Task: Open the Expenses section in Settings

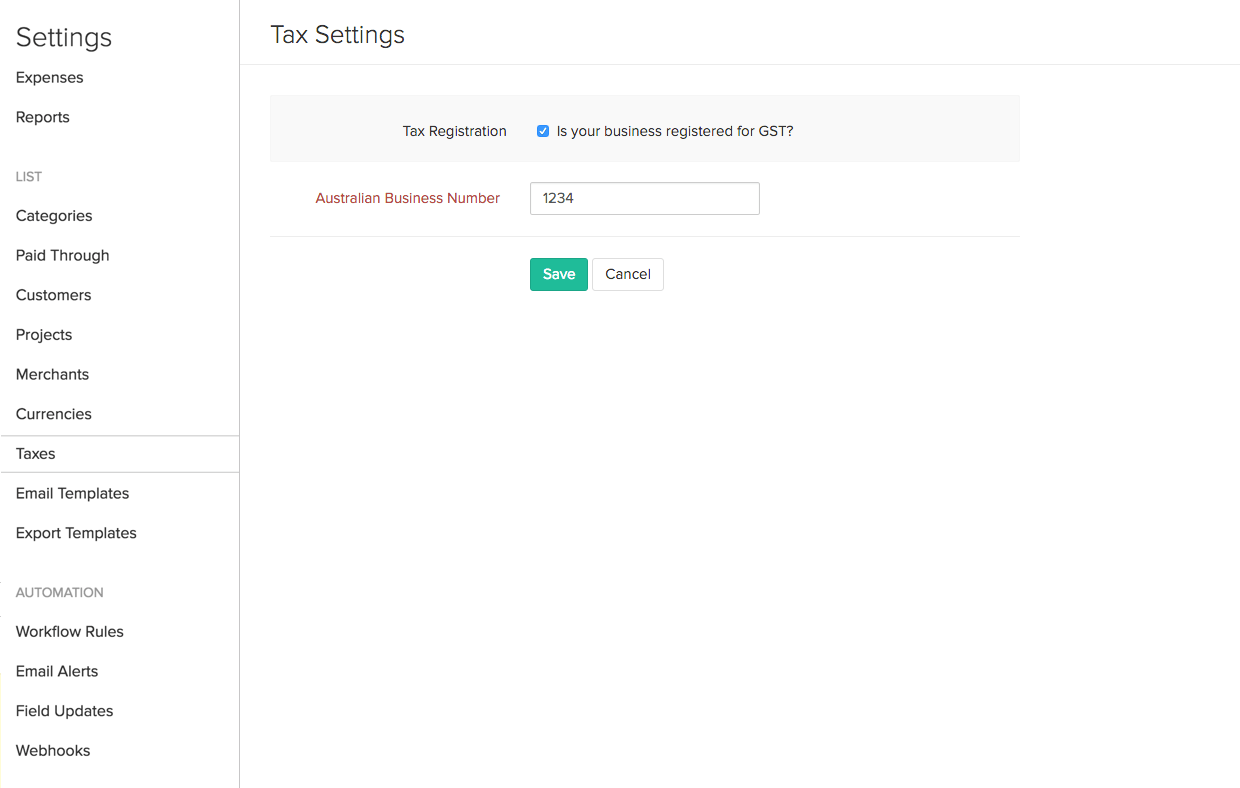Action: click(x=49, y=77)
